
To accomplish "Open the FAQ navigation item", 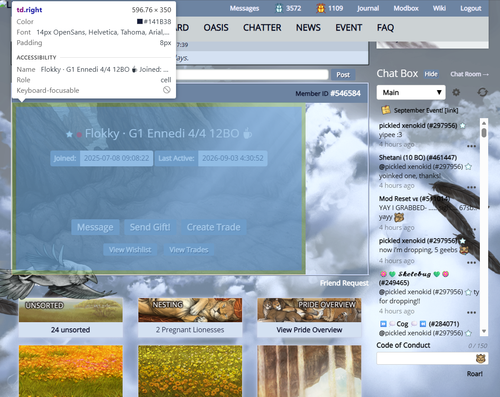I will point(385,28).
